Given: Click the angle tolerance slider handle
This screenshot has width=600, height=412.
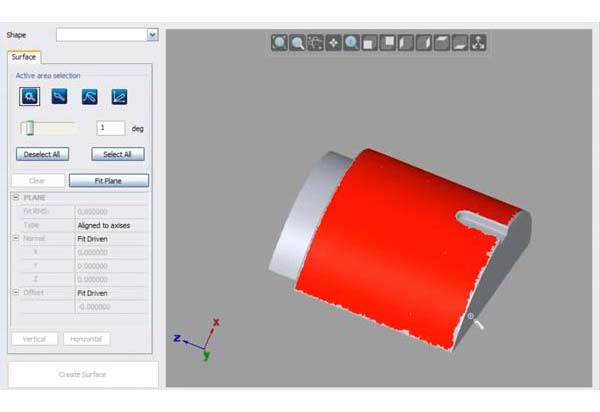Looking at the screenshot, I should pos(29,128).
